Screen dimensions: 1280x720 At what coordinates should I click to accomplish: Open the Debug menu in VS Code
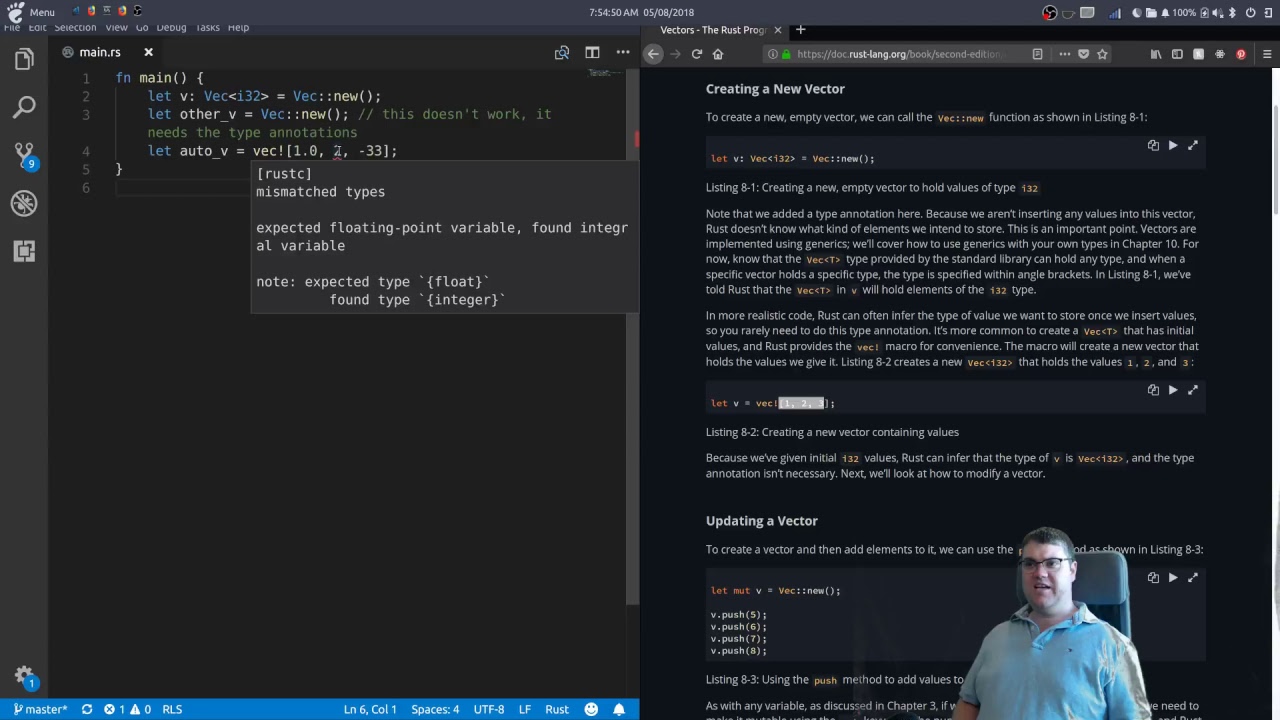[x=171, y=27]
